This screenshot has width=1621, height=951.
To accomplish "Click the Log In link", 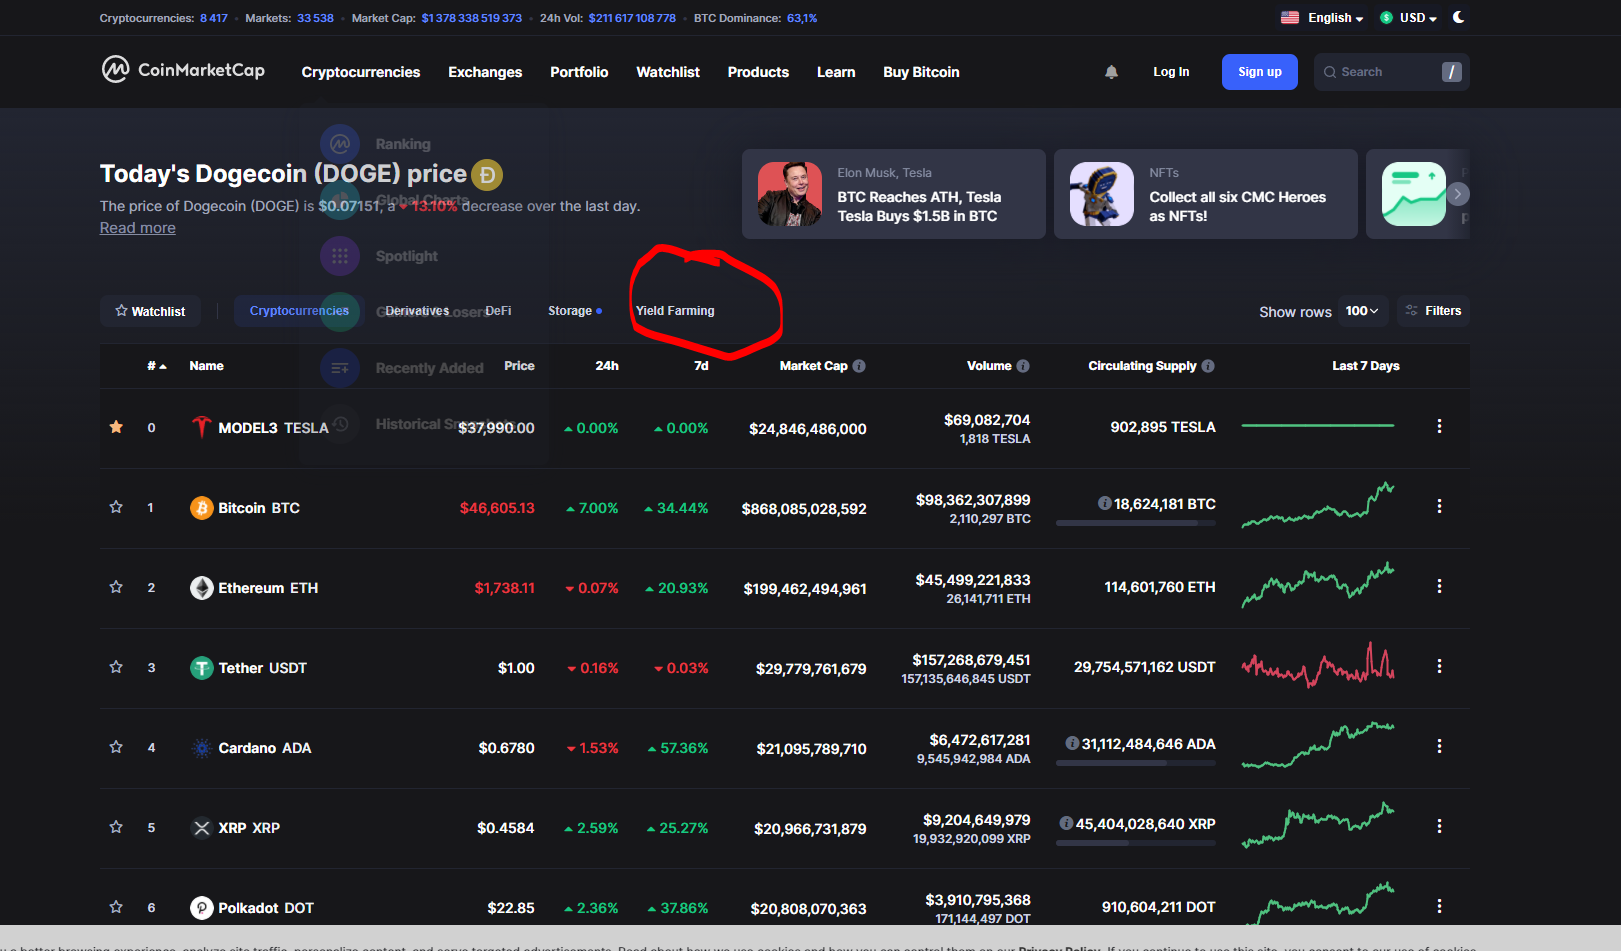I will coord(1171,72).
